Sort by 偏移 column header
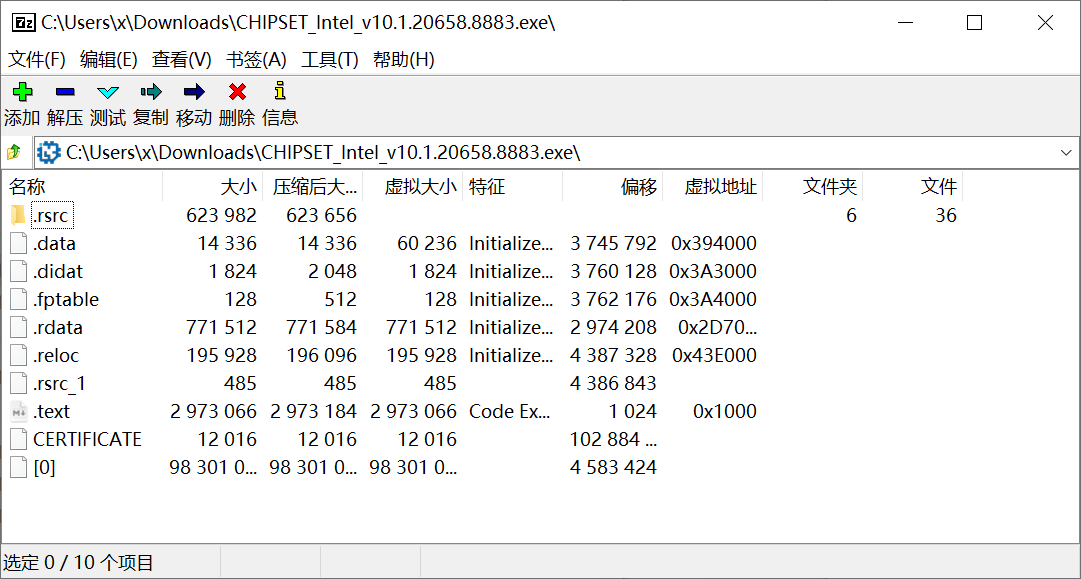 click(x=612, y=187)
